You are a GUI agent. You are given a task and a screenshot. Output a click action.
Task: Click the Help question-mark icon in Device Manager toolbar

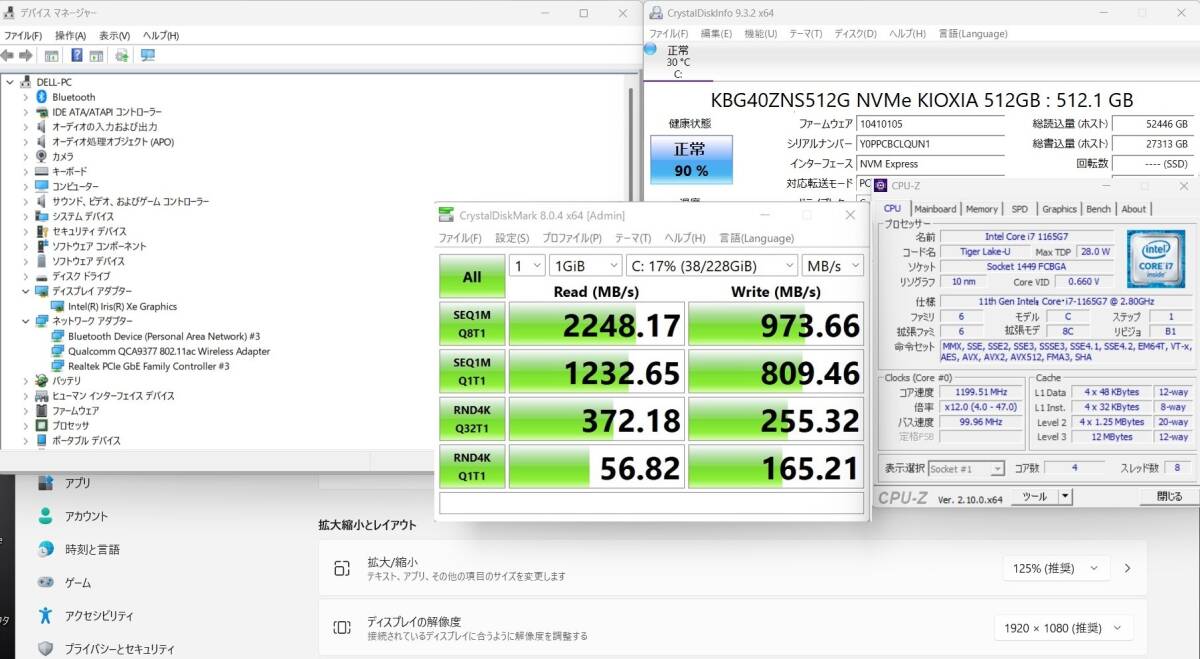click(x=76, y=56)
